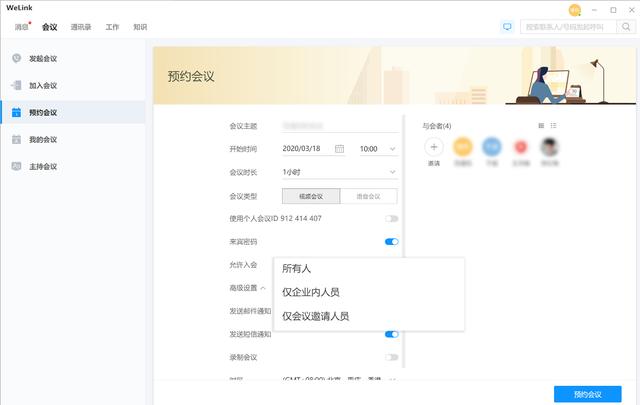Click the host icon next to 主持会议
This screenshot has width=640, height=405.
16,166
